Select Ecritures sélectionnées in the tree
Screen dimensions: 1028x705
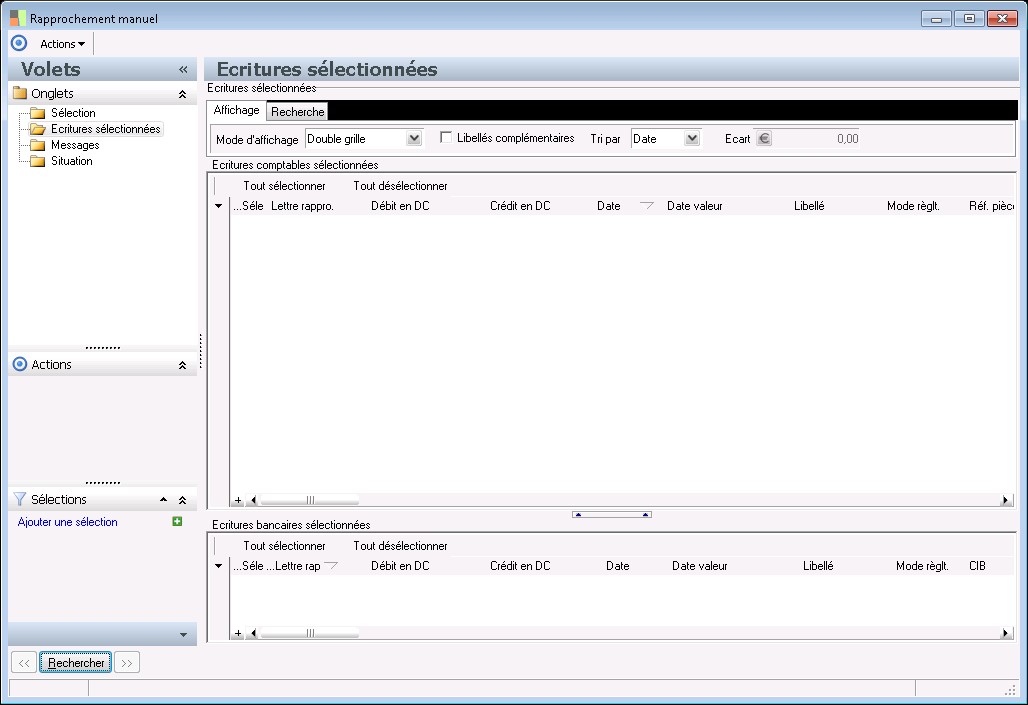pos(106,129)
